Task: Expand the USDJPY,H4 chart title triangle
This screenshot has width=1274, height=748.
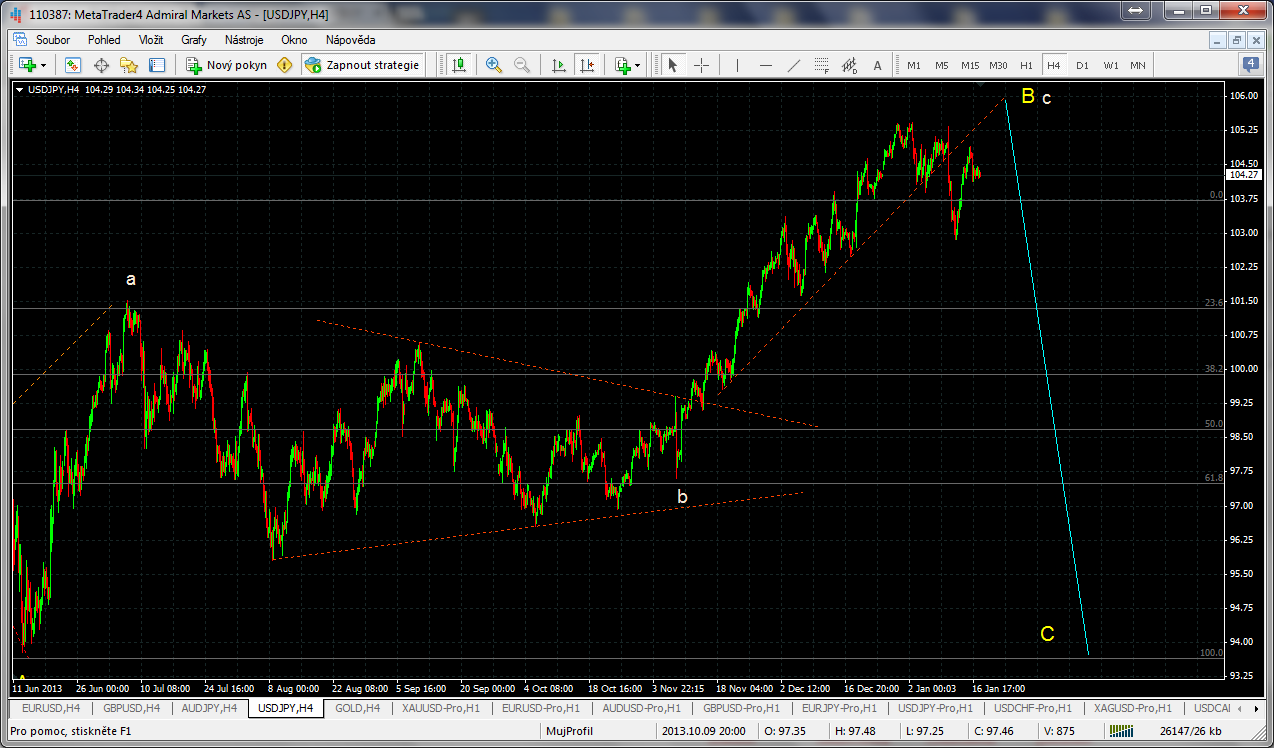Action: point(20,89)
